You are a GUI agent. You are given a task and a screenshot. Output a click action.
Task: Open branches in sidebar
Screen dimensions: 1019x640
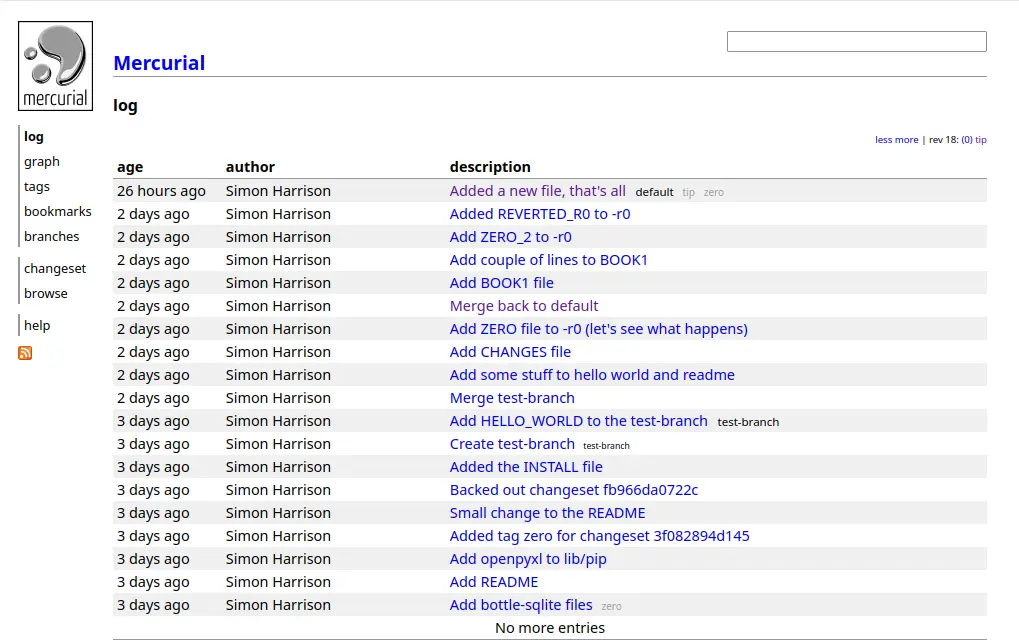(51, 237)
